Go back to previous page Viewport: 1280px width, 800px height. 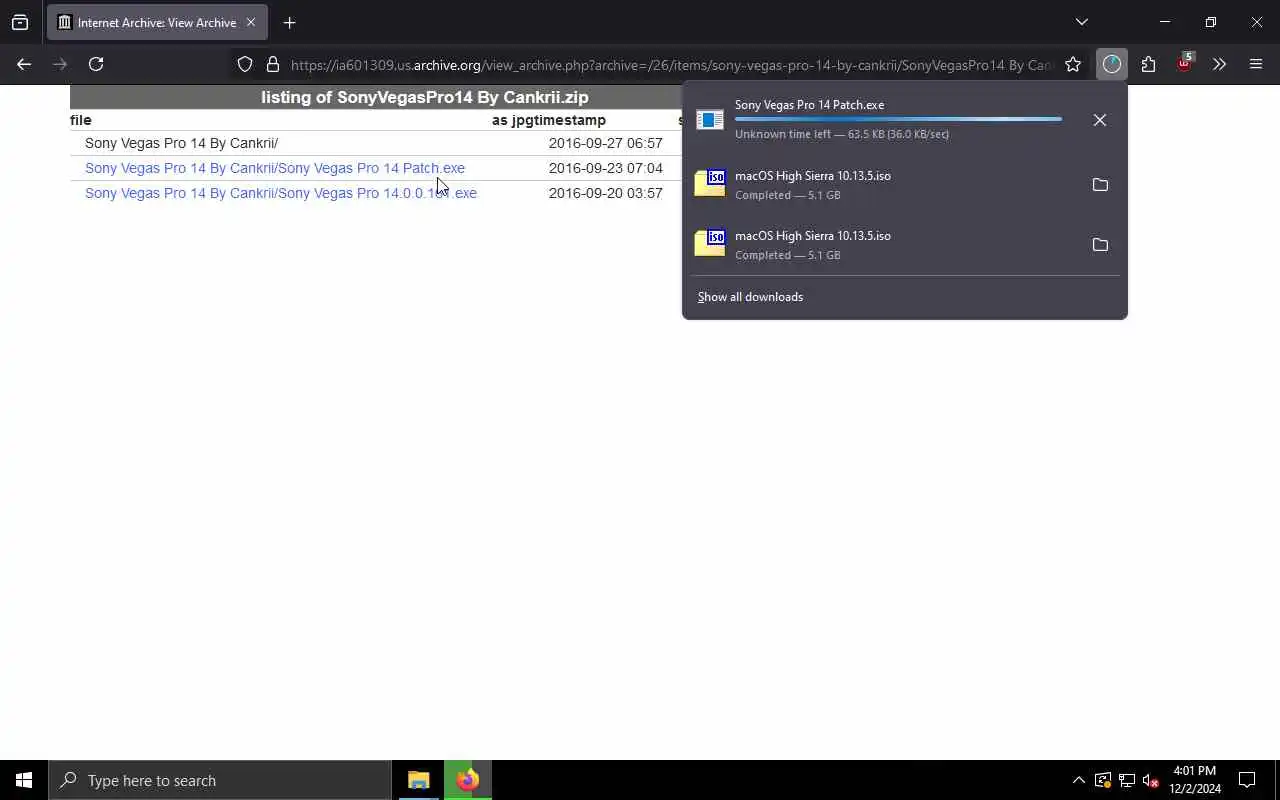(x=24, y=64)
